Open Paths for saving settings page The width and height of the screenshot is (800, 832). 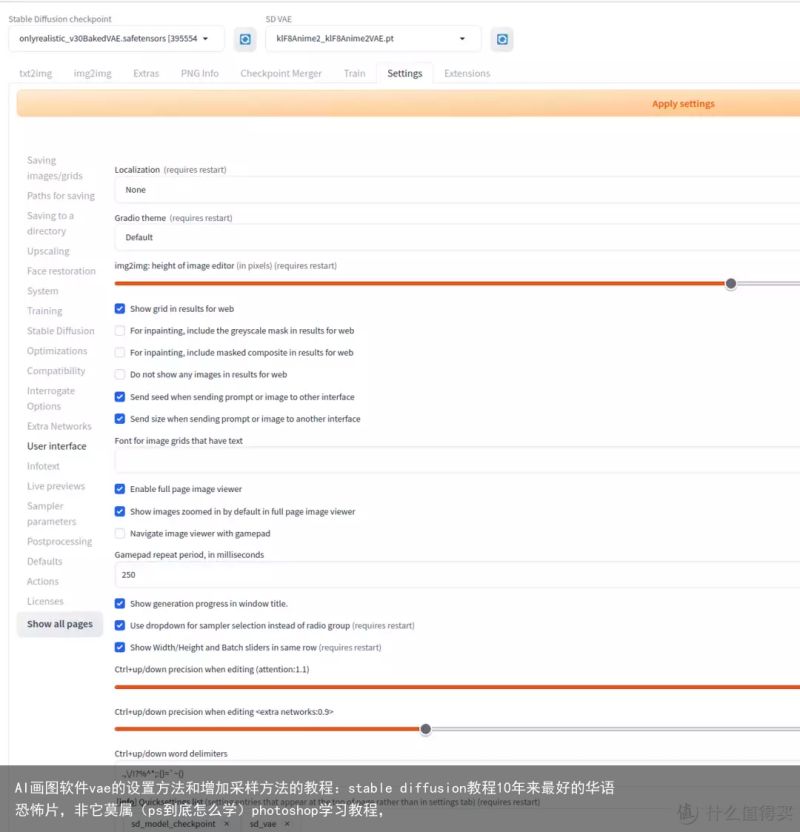pyautogui.click(x=61, y=196)
